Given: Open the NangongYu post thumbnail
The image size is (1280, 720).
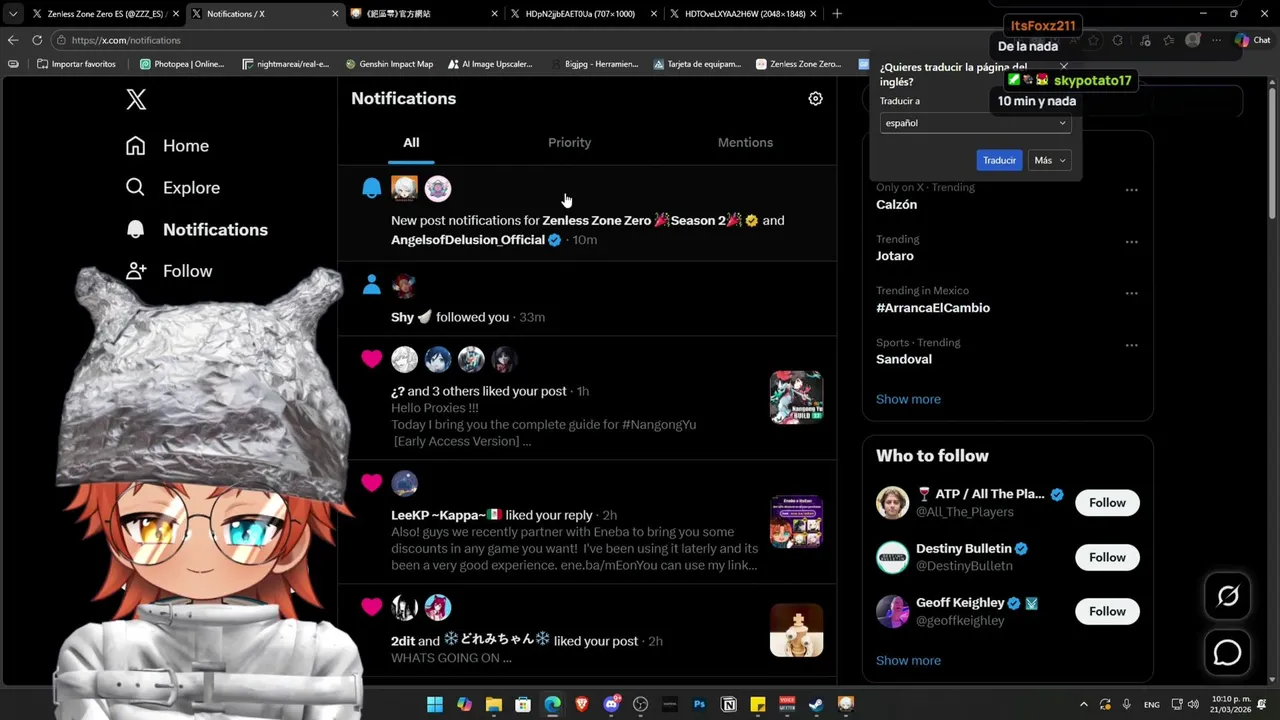Looking at the screenshot, I should point(796,397).
